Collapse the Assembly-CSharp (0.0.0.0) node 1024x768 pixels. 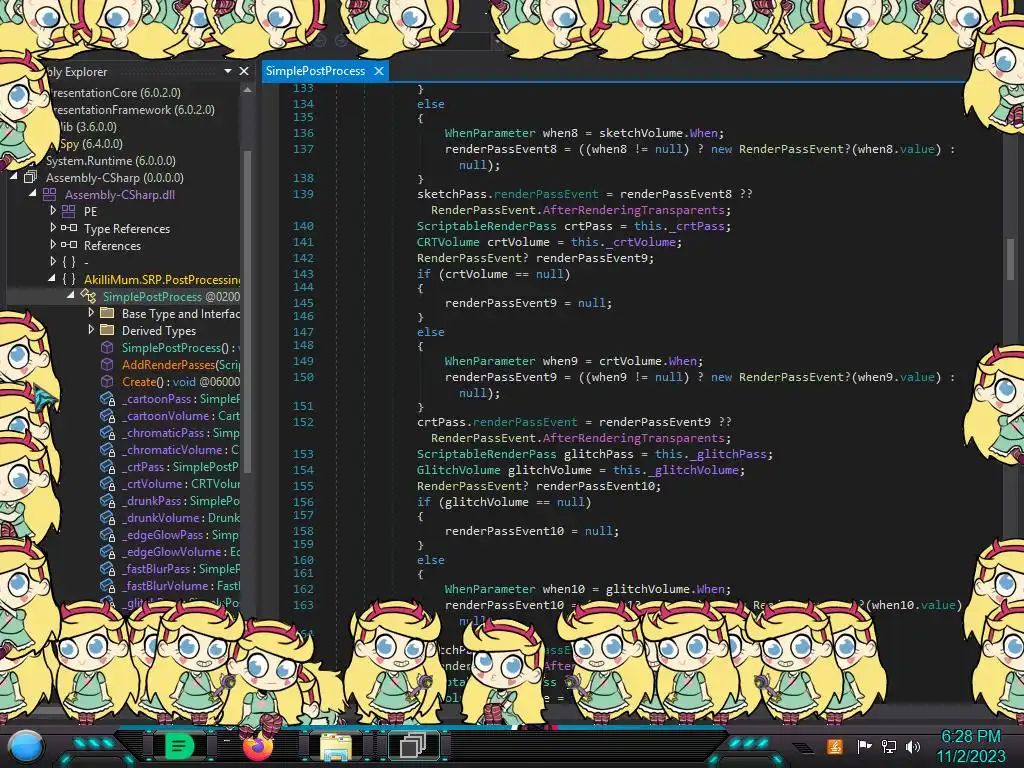pos(13,176)
